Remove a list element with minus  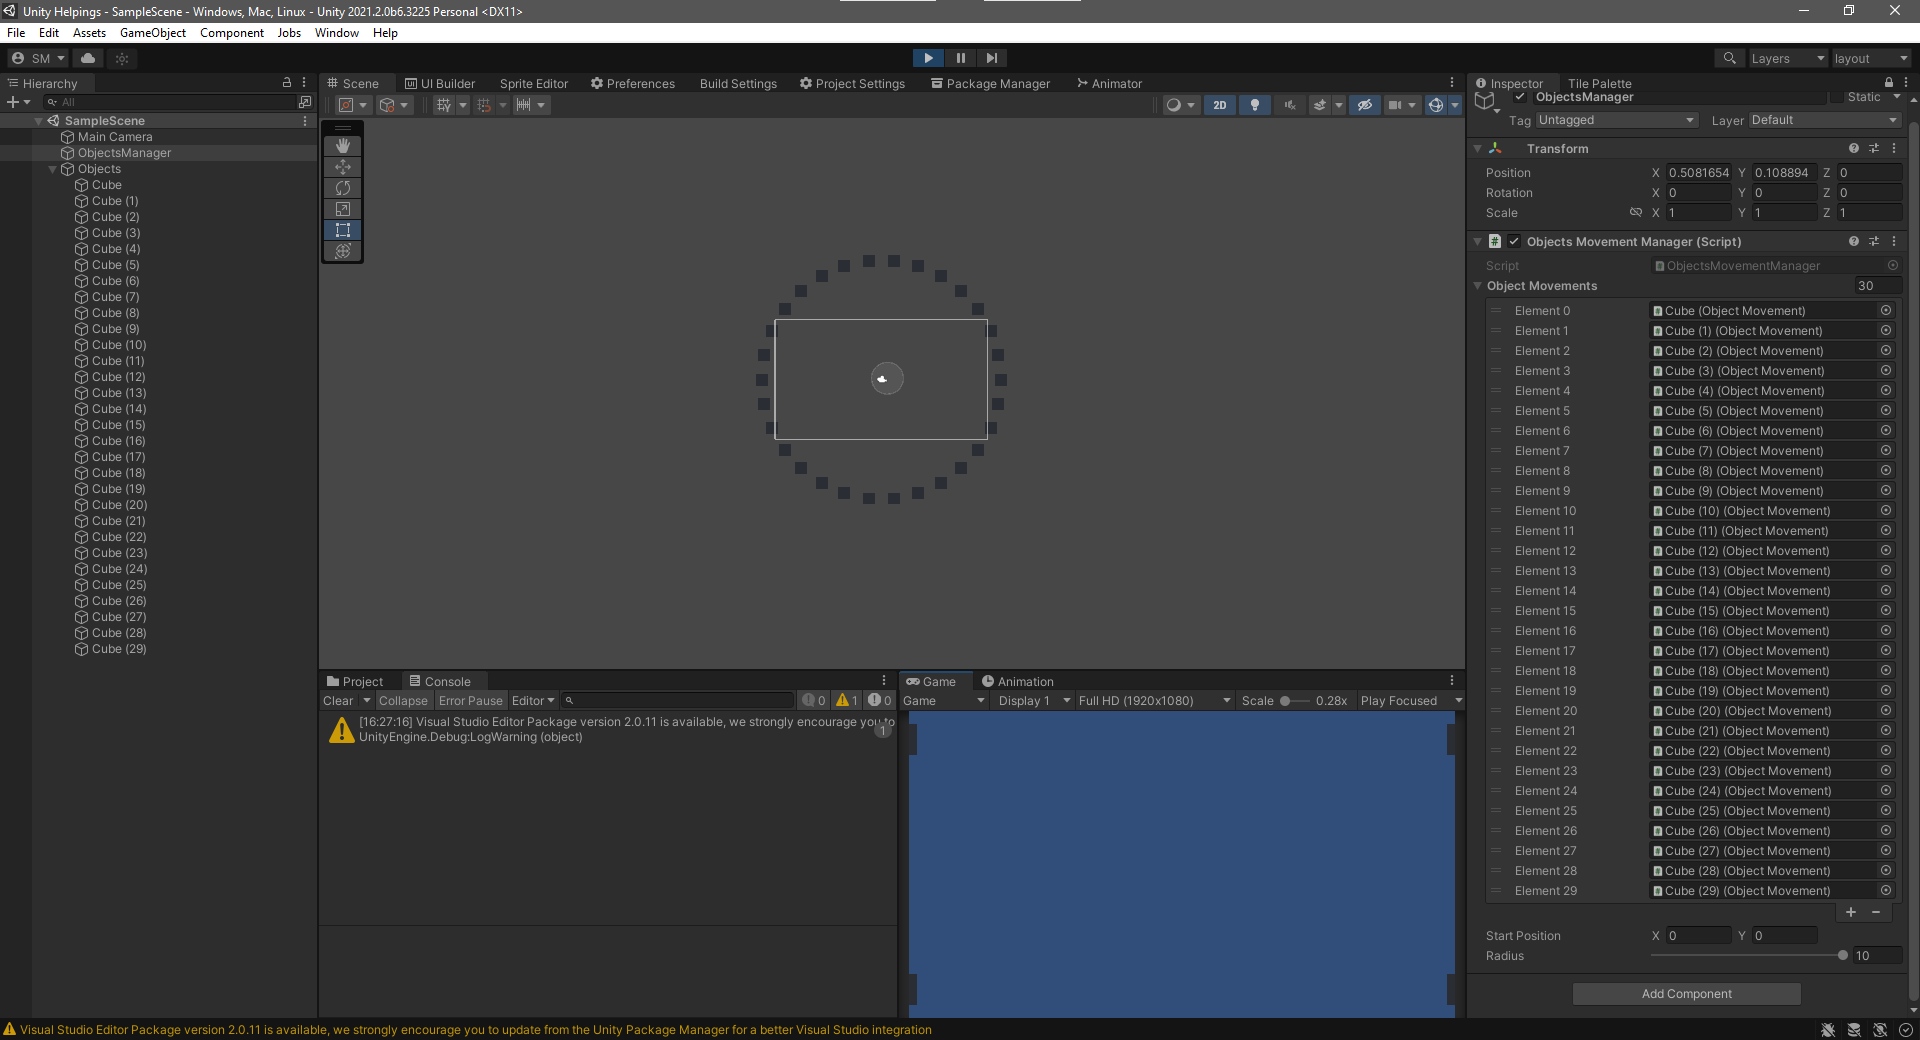[1876, 912]
